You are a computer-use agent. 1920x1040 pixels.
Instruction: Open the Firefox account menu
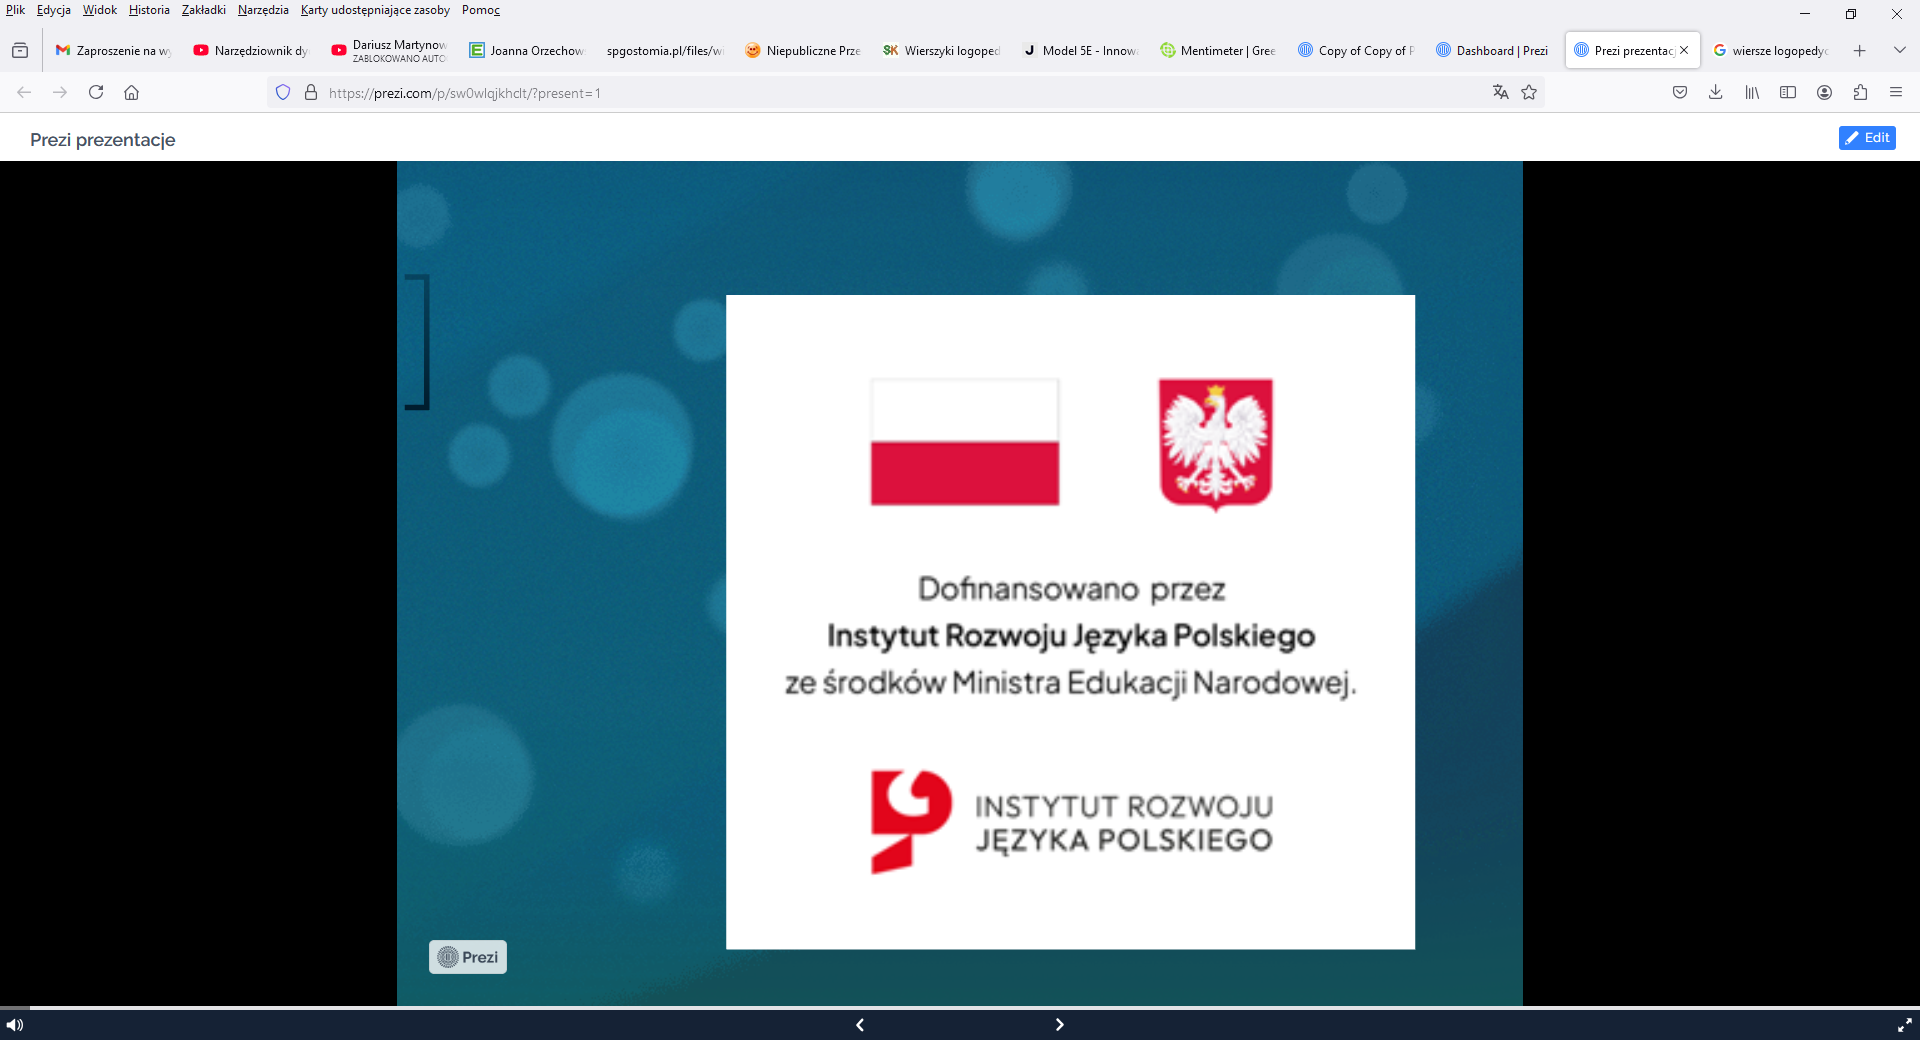pos(1824,92)
